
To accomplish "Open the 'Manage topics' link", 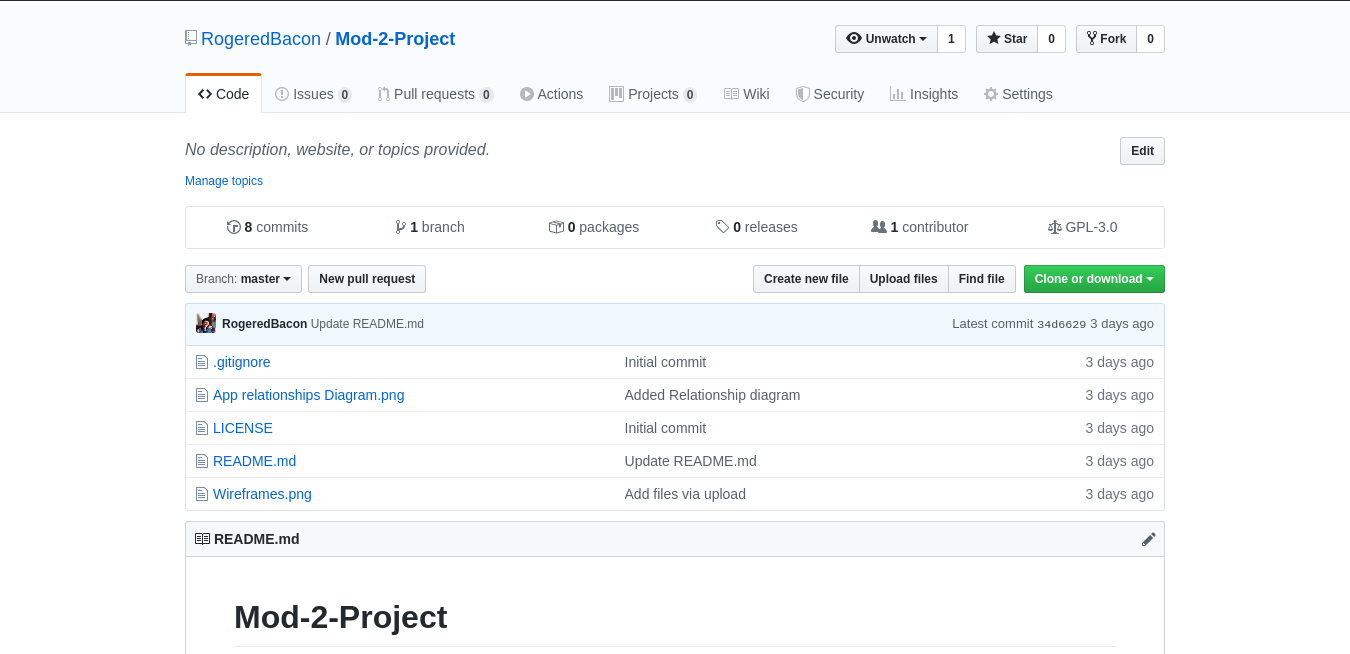I will (x=224, y=181).
